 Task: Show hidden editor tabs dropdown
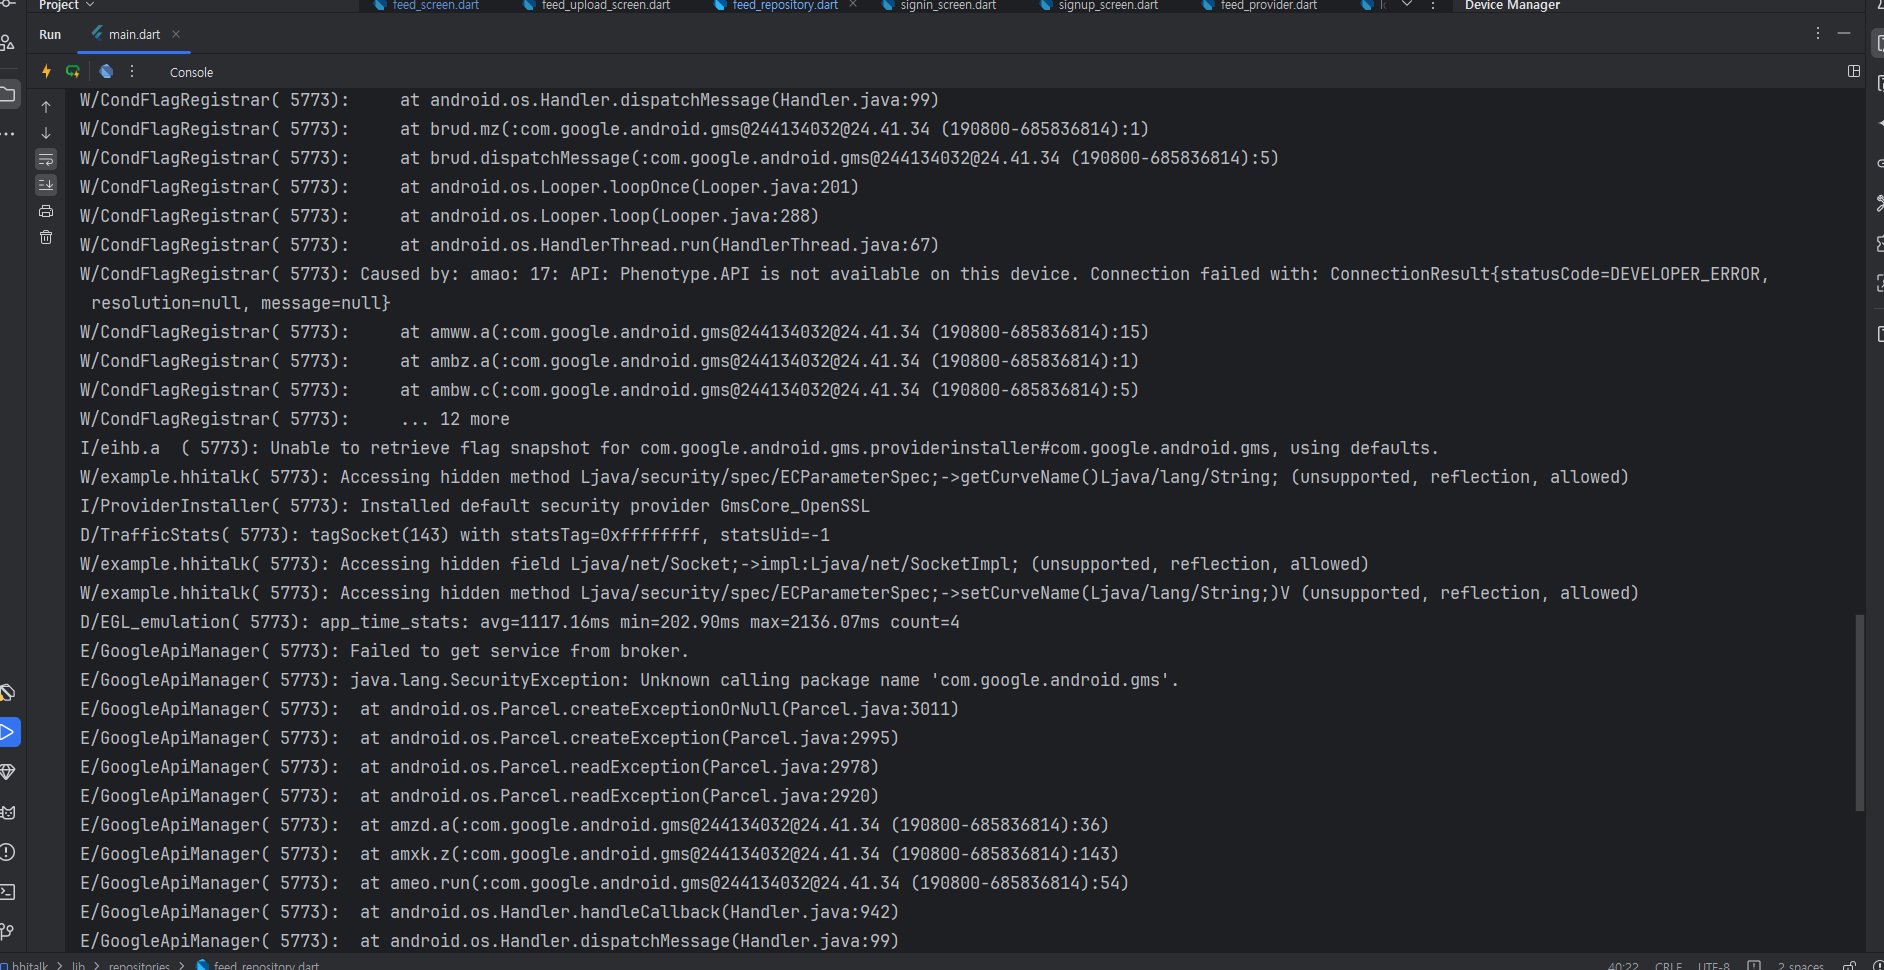click(x=1407, y=5)
